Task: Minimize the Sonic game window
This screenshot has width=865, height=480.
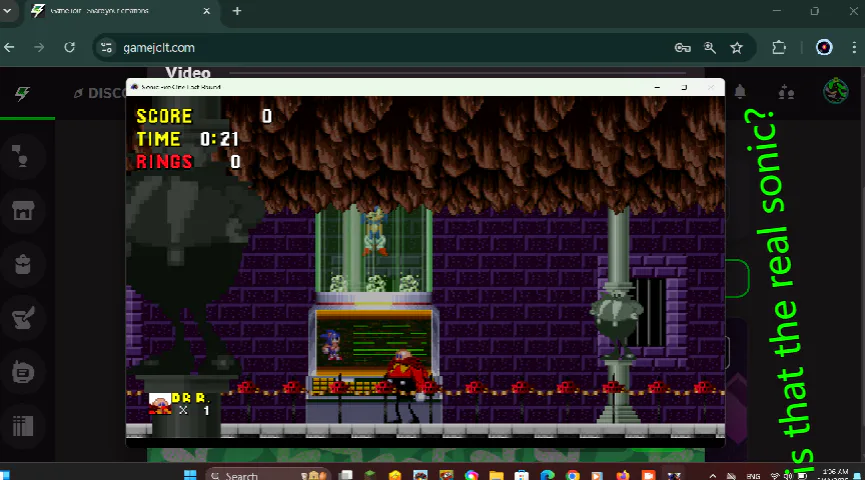Action: coord(657,87)
